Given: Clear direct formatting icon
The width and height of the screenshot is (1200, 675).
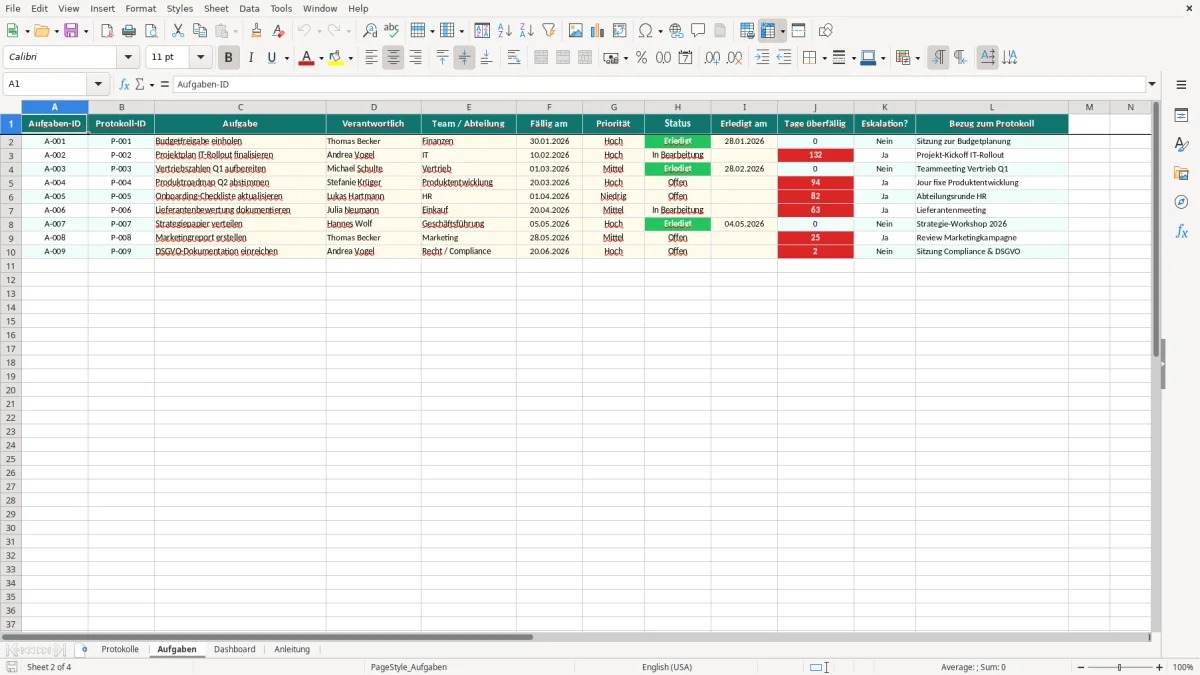Looking at the screenshot, I should pos(279,31).
